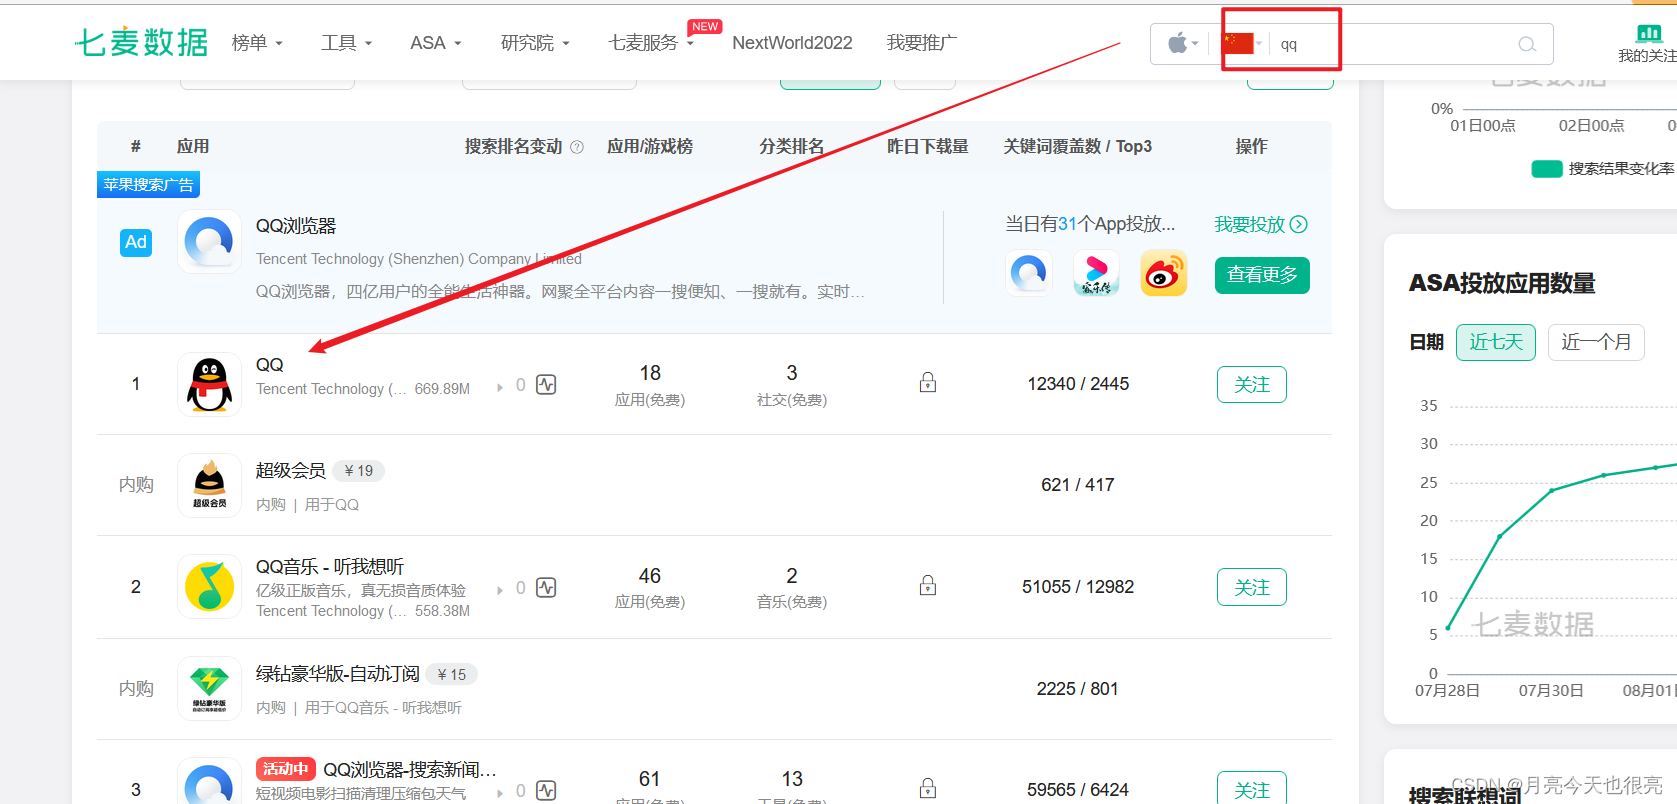Screen dimensions: 1677x804
Task: Follow the QQ app with 关注 button
Action: [x=1252, y=385]
